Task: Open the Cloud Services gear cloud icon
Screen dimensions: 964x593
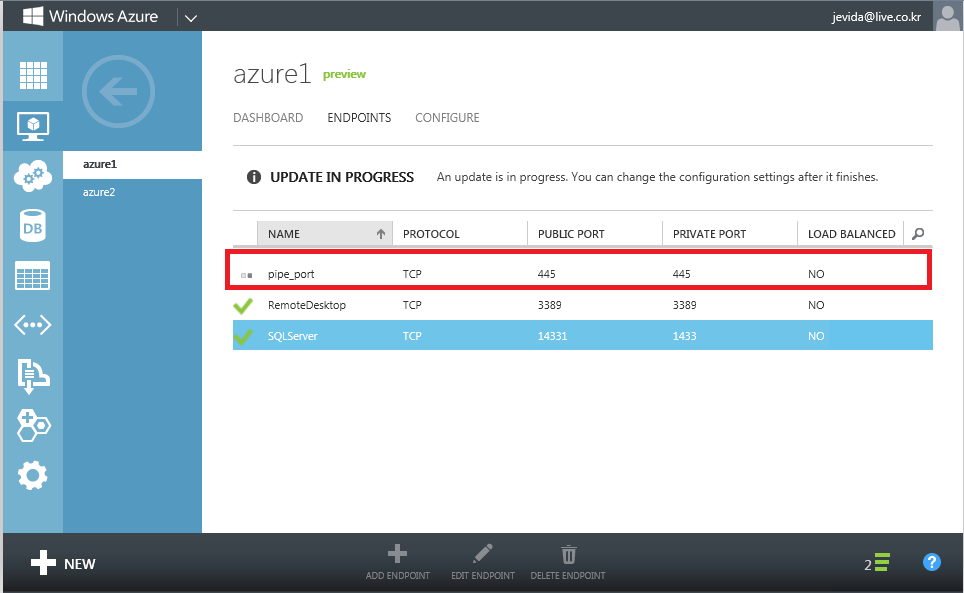Action: [33, 176]
